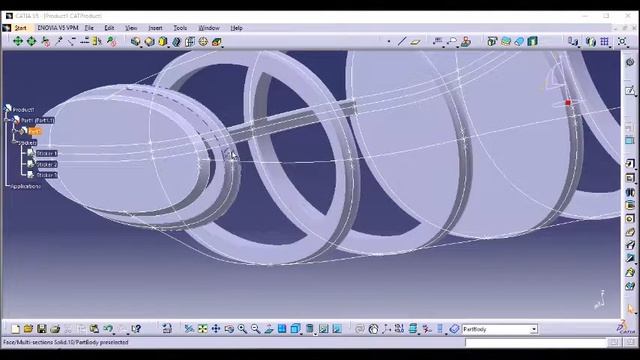Click the blue eraser-shaped surface icon
Viewport: 640px width, 360px height.
(x=519, y=41)
